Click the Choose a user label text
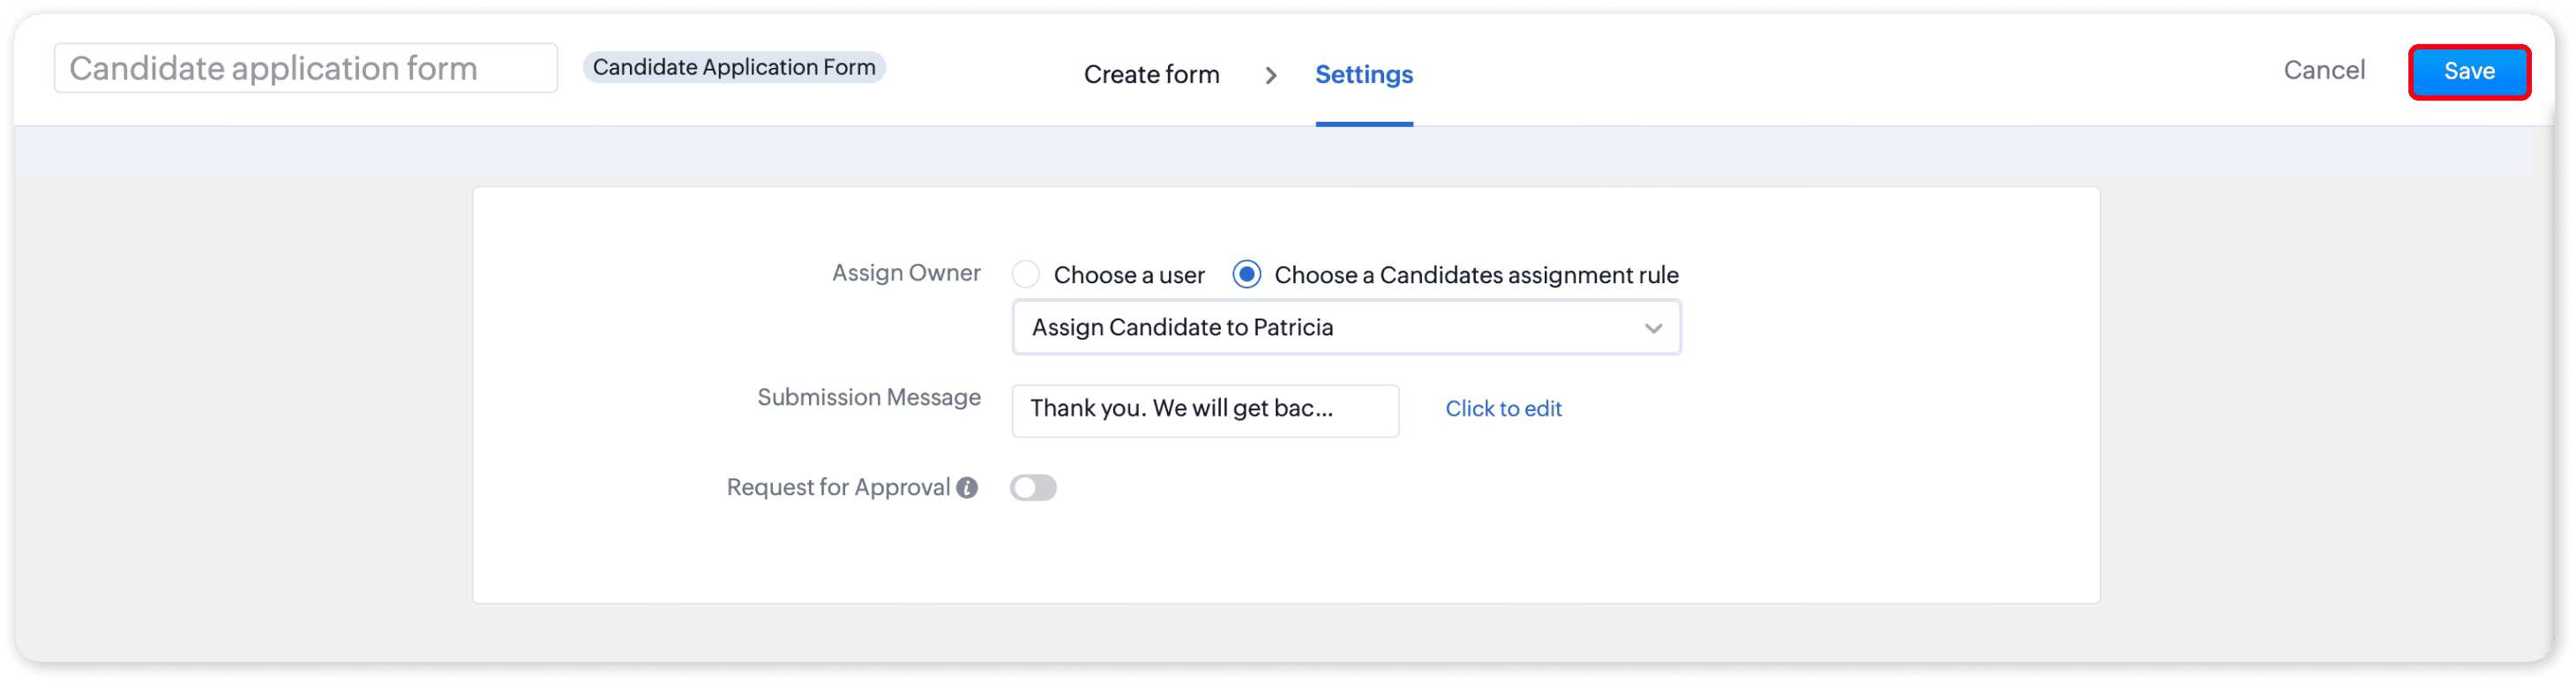 click(1128, 275)
